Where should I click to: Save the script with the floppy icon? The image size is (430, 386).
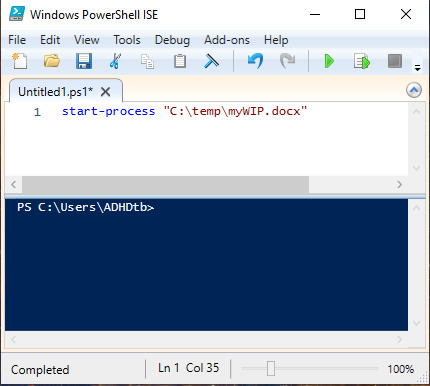click(84, 61)
